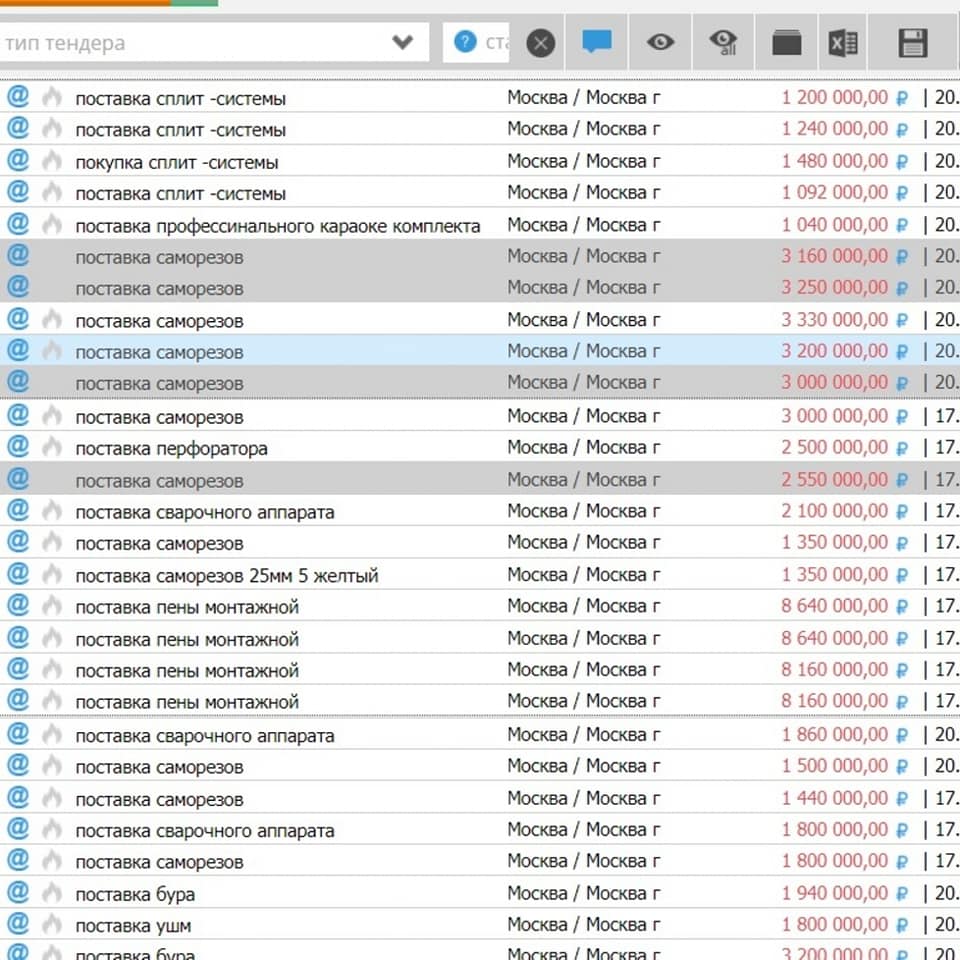Click the blue question mark help icon
Screen dimensions: 960x960
pyautogui.click(x=464, y=42)
